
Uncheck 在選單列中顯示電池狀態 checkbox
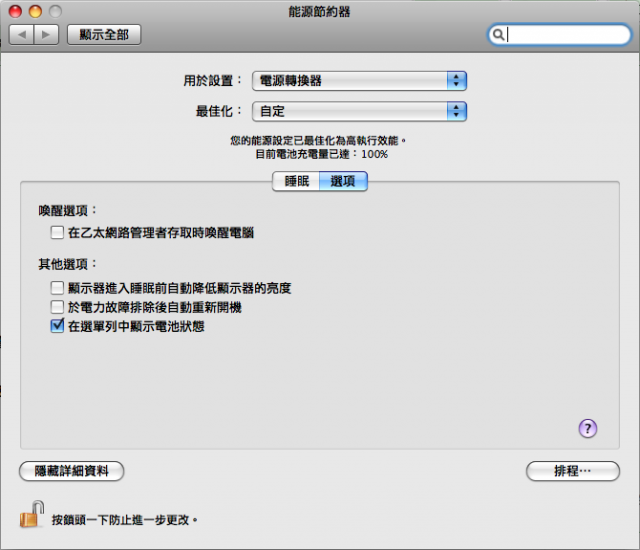coord(57,326)
